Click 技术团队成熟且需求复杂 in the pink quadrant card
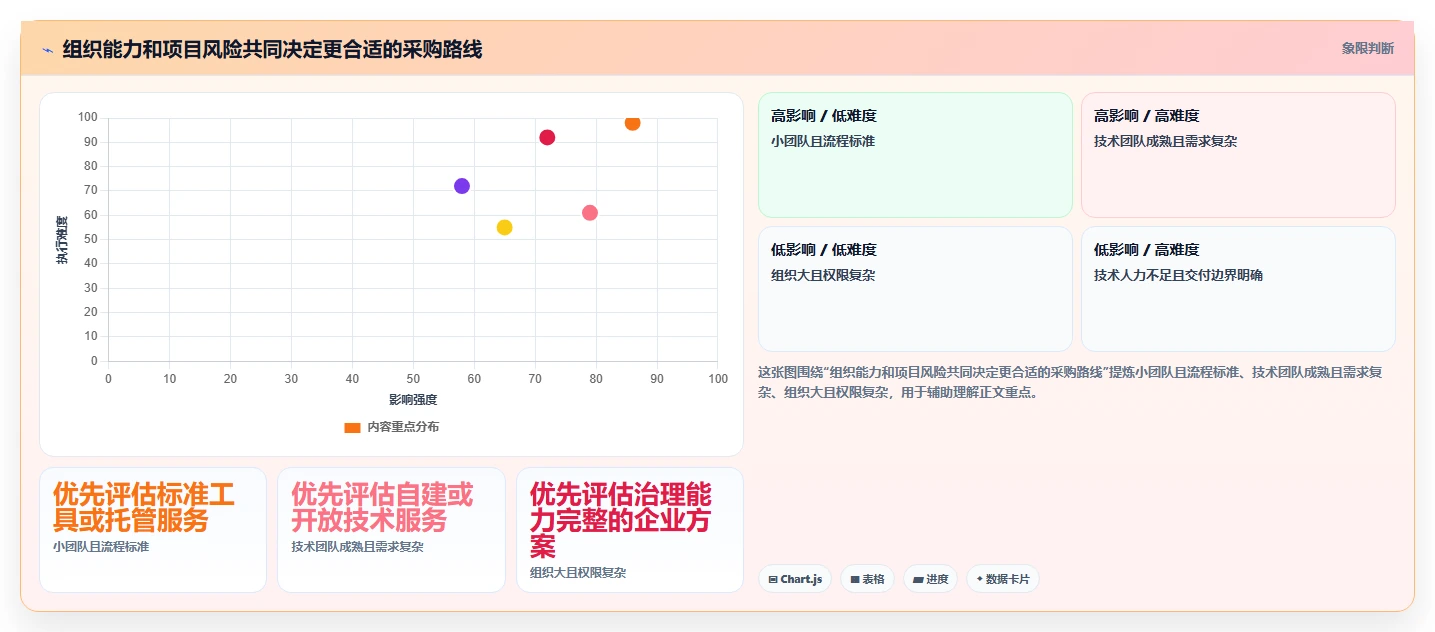This screenshot has height=632, width=1435. (x=1165, y=141)
